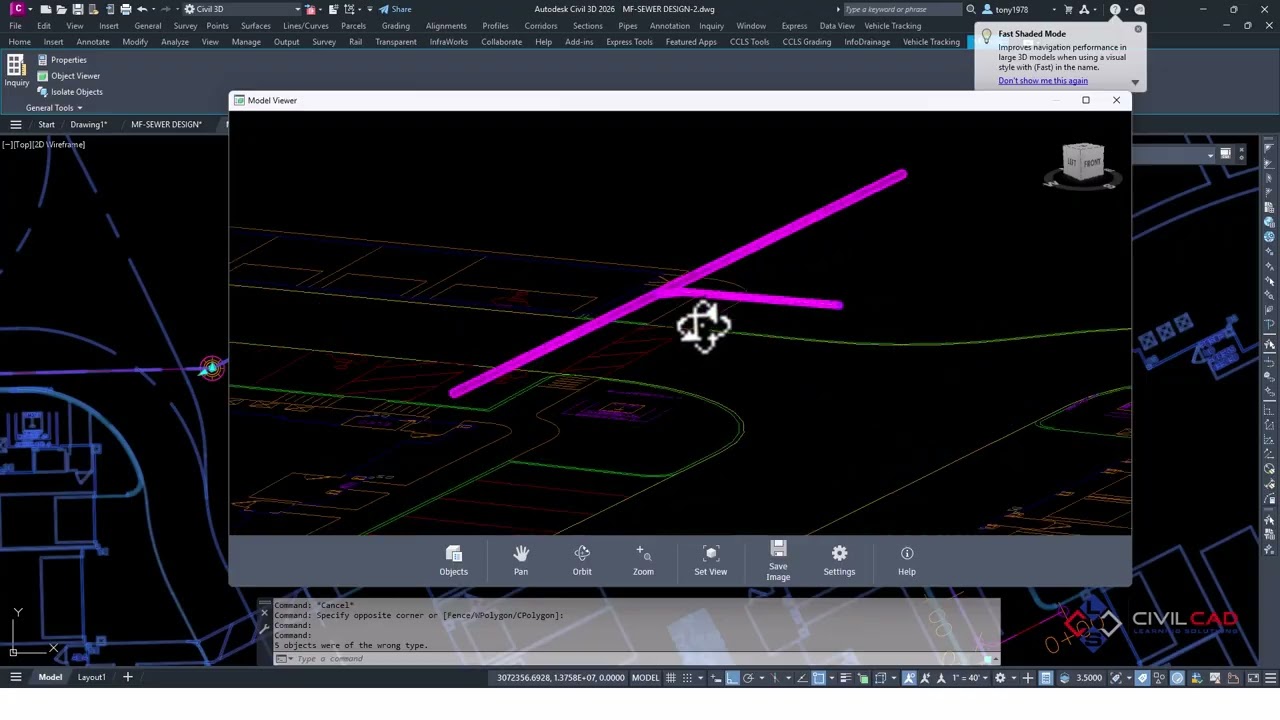The width and height of the screenshot is (1280, 720).
Task: Click the search magnifier icon
Action: pyautogui.click(x=970, y=9)
